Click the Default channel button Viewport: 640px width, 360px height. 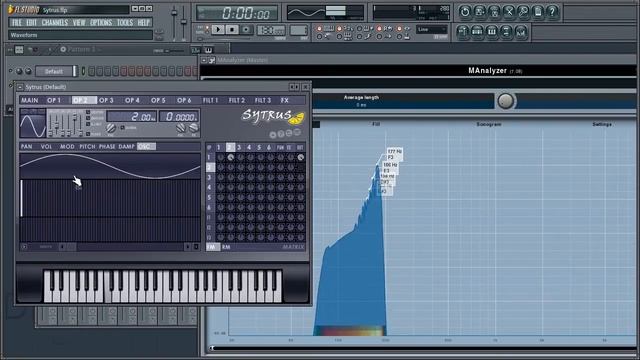point(54,71)
